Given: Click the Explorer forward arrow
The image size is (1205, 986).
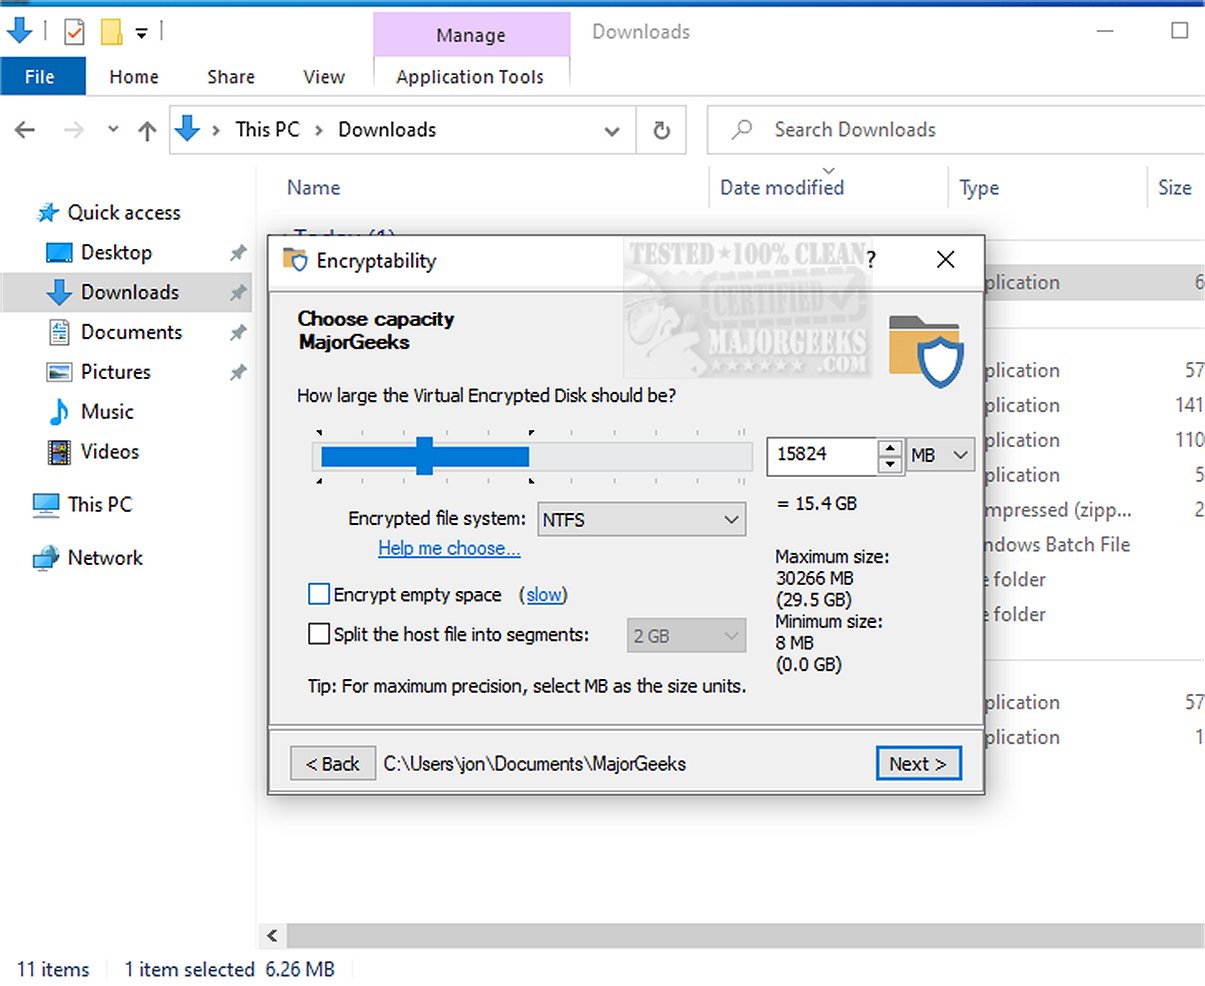Looking at the screenshot, I should click(74, 130).
